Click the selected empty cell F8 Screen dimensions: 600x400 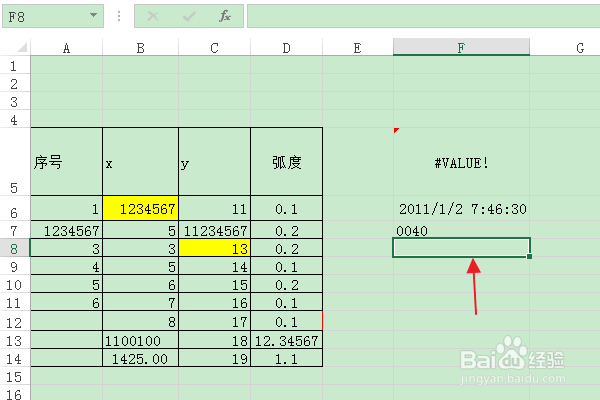coord(461,248)
